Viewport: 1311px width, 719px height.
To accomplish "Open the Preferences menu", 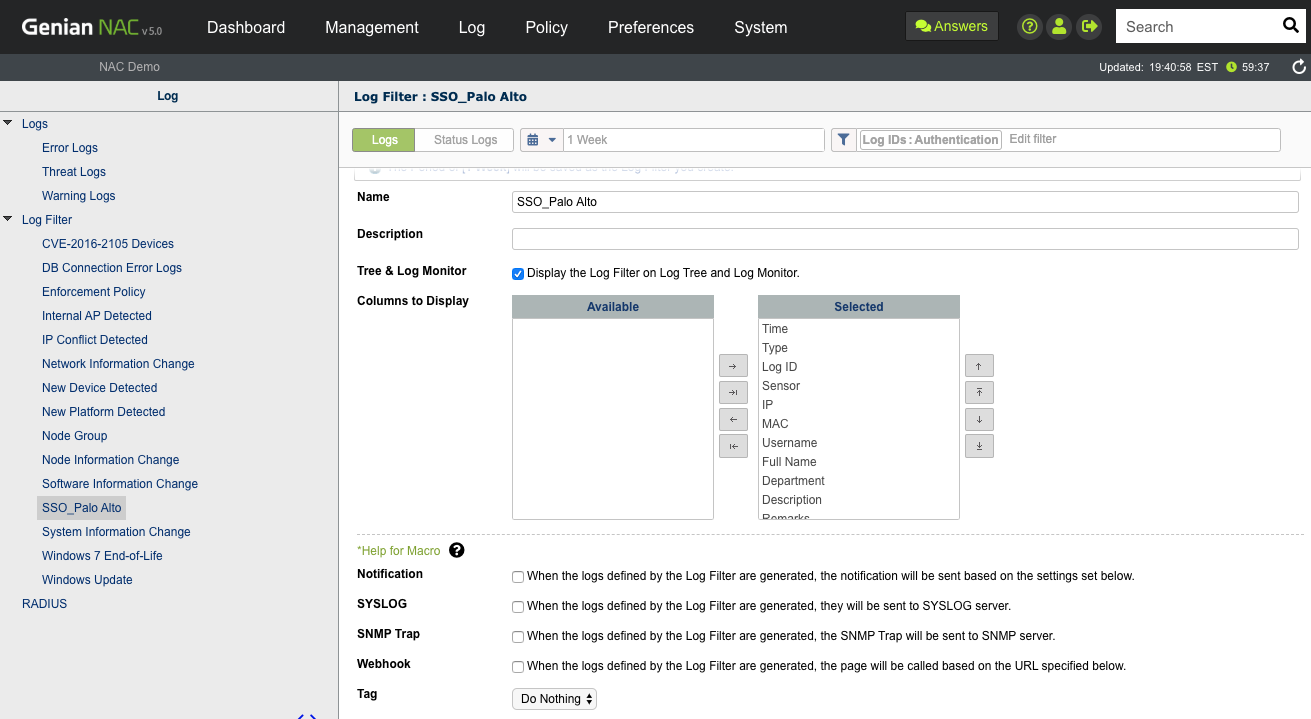I will click(651, 27).
